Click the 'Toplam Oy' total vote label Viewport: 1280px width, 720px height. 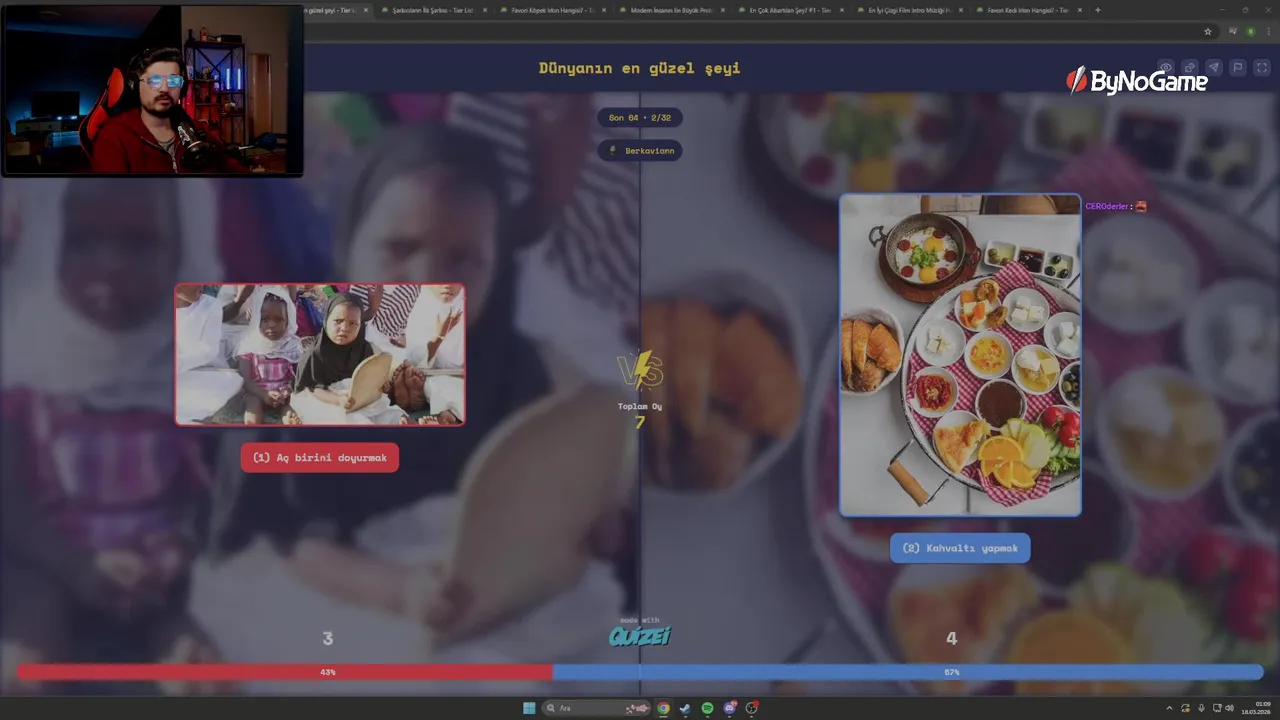(640, 406)
